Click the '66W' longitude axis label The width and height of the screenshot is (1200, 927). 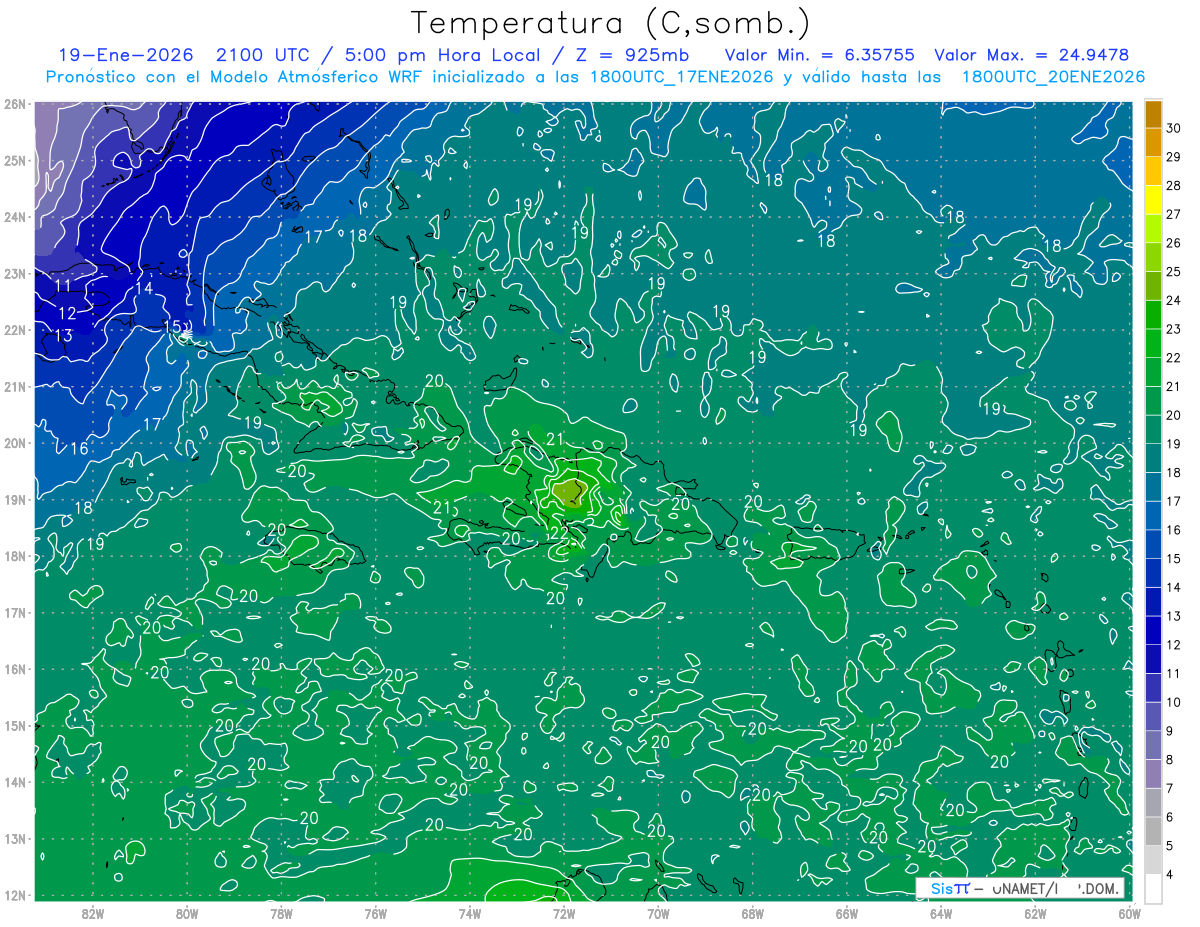coord(847,913)
